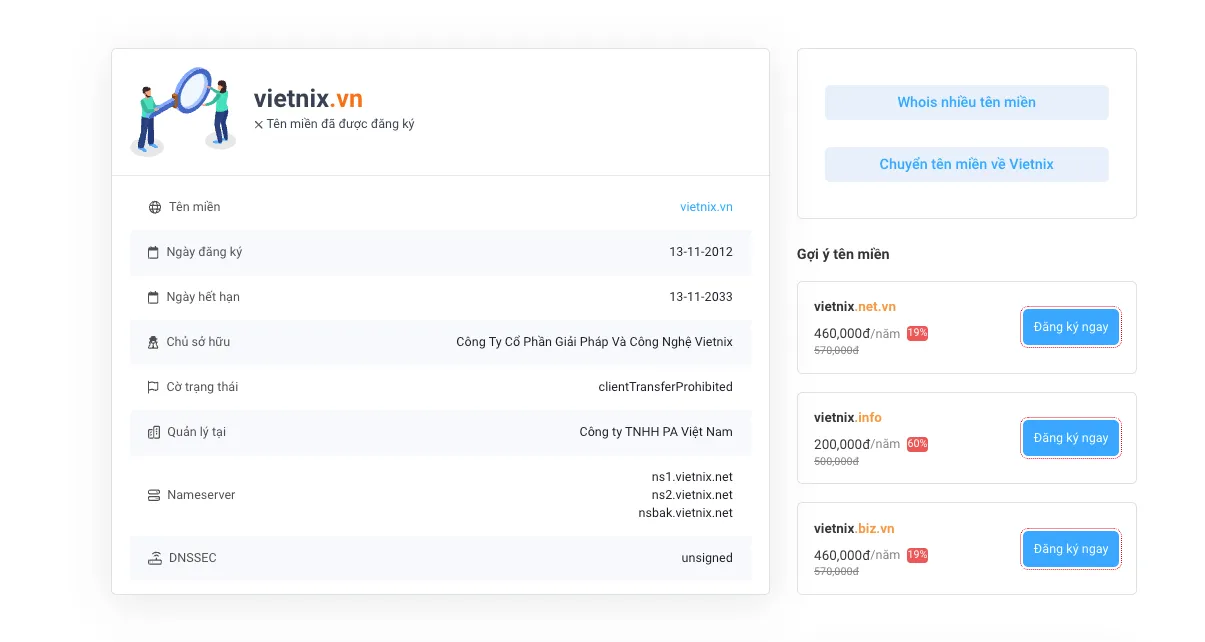The image size is (1205, 642).
Task: Click the Gợi ý tên miền heading
Action: pyautogui.click(x=843, y=254)
